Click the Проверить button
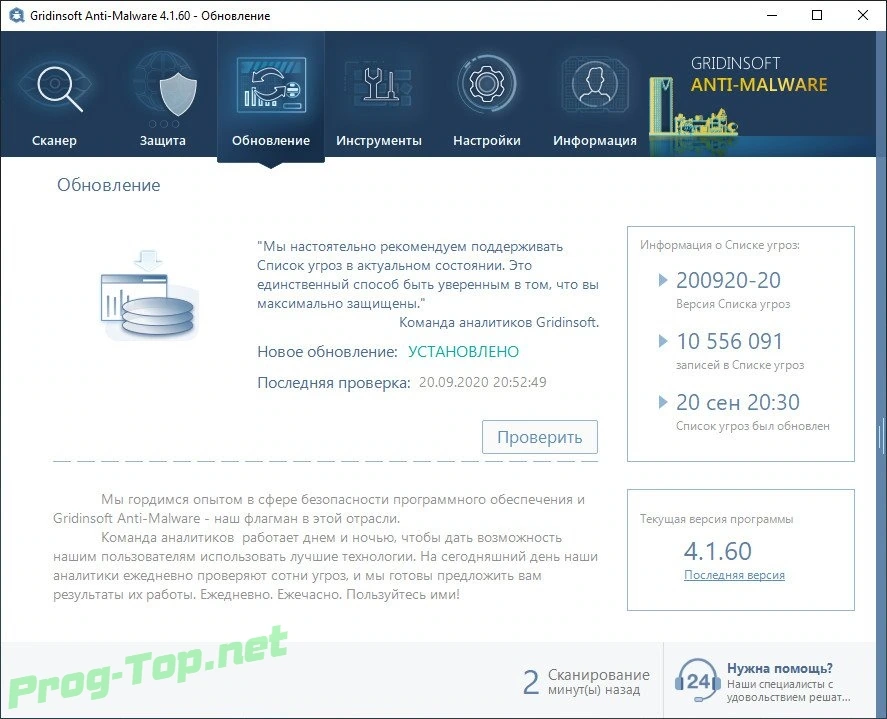887x719 pixels. pyautogui.click(x=540, y=437)
